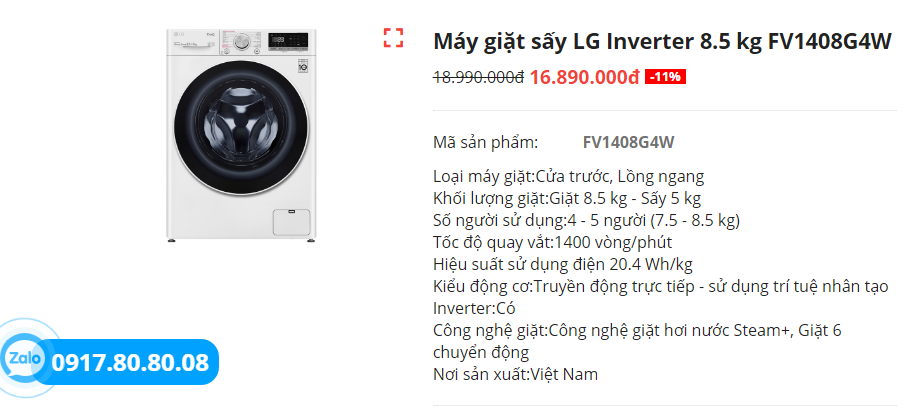The width and height of the screenshot is (919, 410).
Task: Click the bold product code FV1408G4W
Action: [628, 142]
